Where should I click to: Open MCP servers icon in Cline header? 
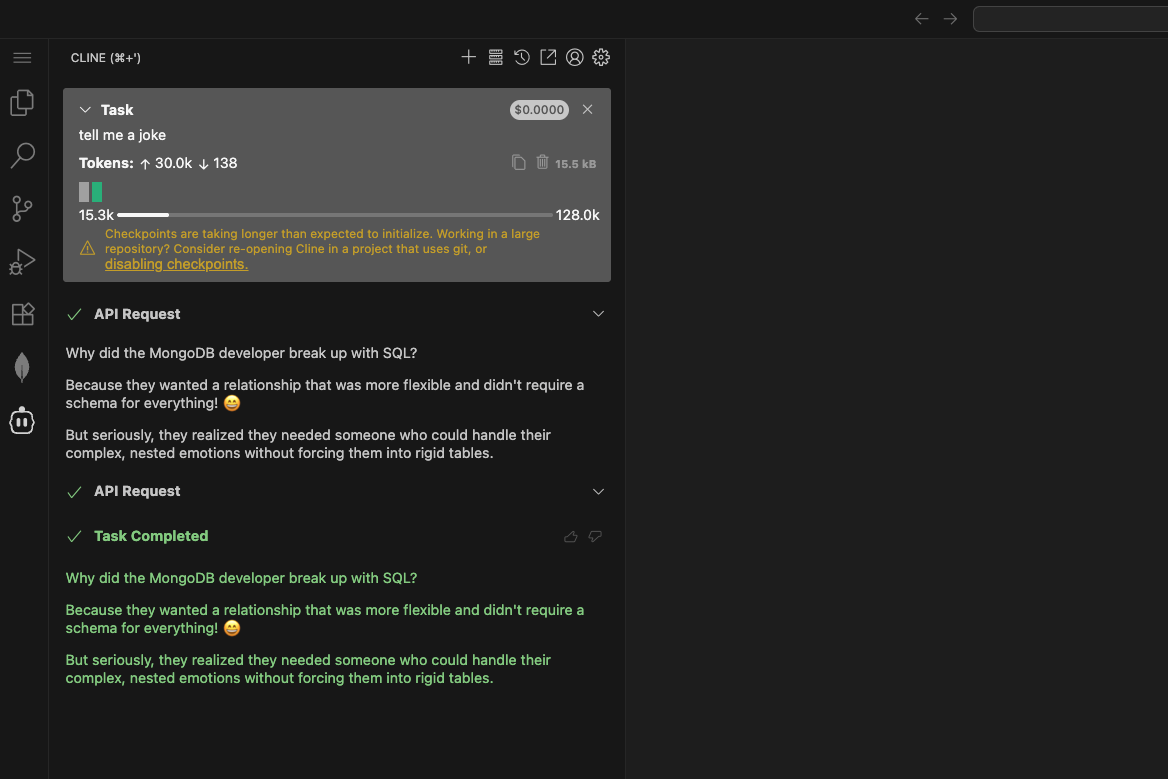(x=495, y=58)
